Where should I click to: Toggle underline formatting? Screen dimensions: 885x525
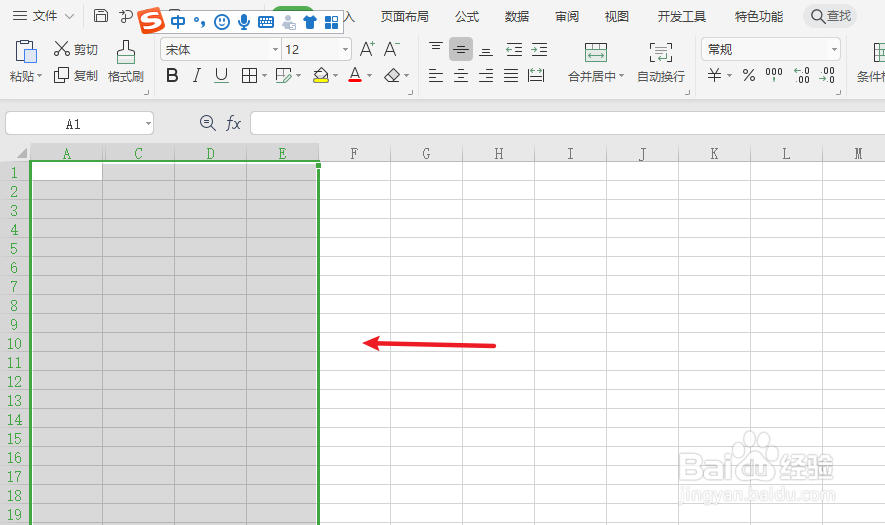pyautogui.click(x=221, y=75)
